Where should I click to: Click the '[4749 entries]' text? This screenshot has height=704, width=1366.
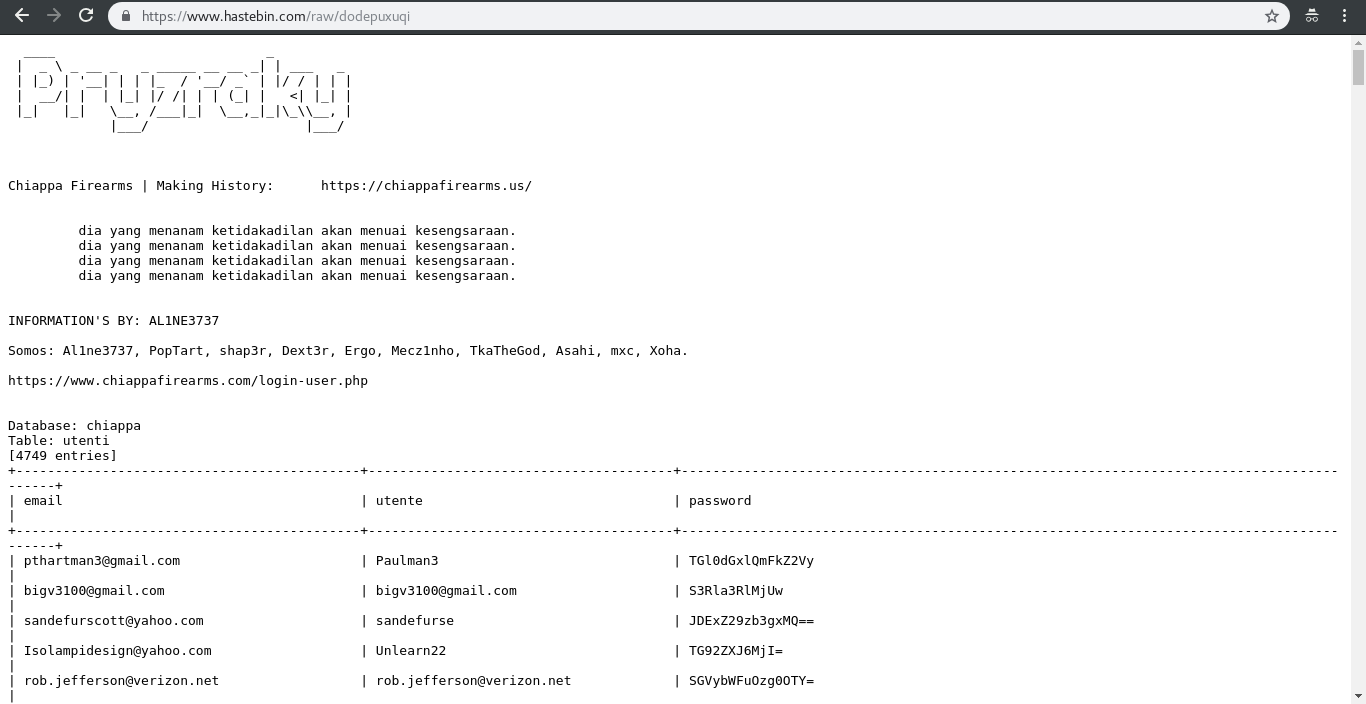63,456
